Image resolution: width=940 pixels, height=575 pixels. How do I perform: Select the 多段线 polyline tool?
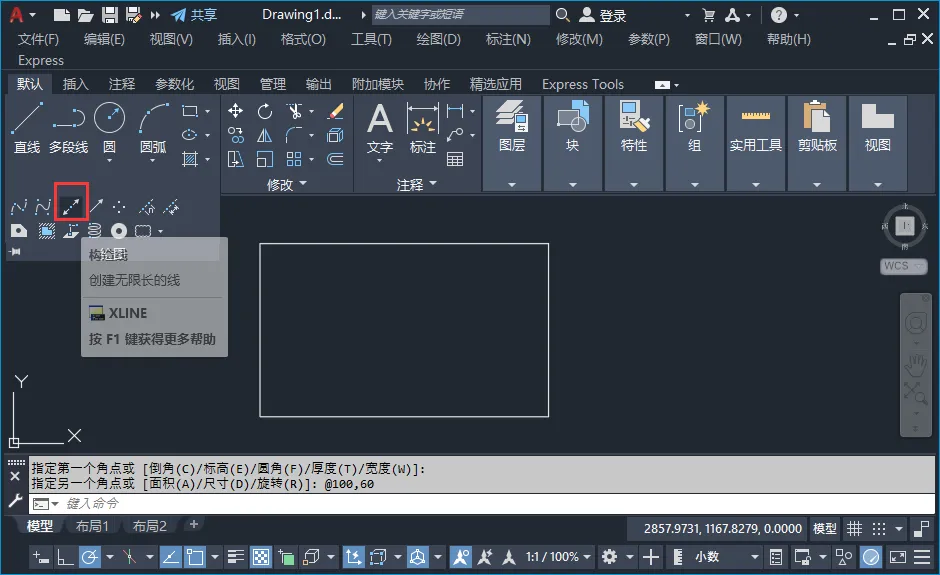pyautogui.click(x=68, y=127)
